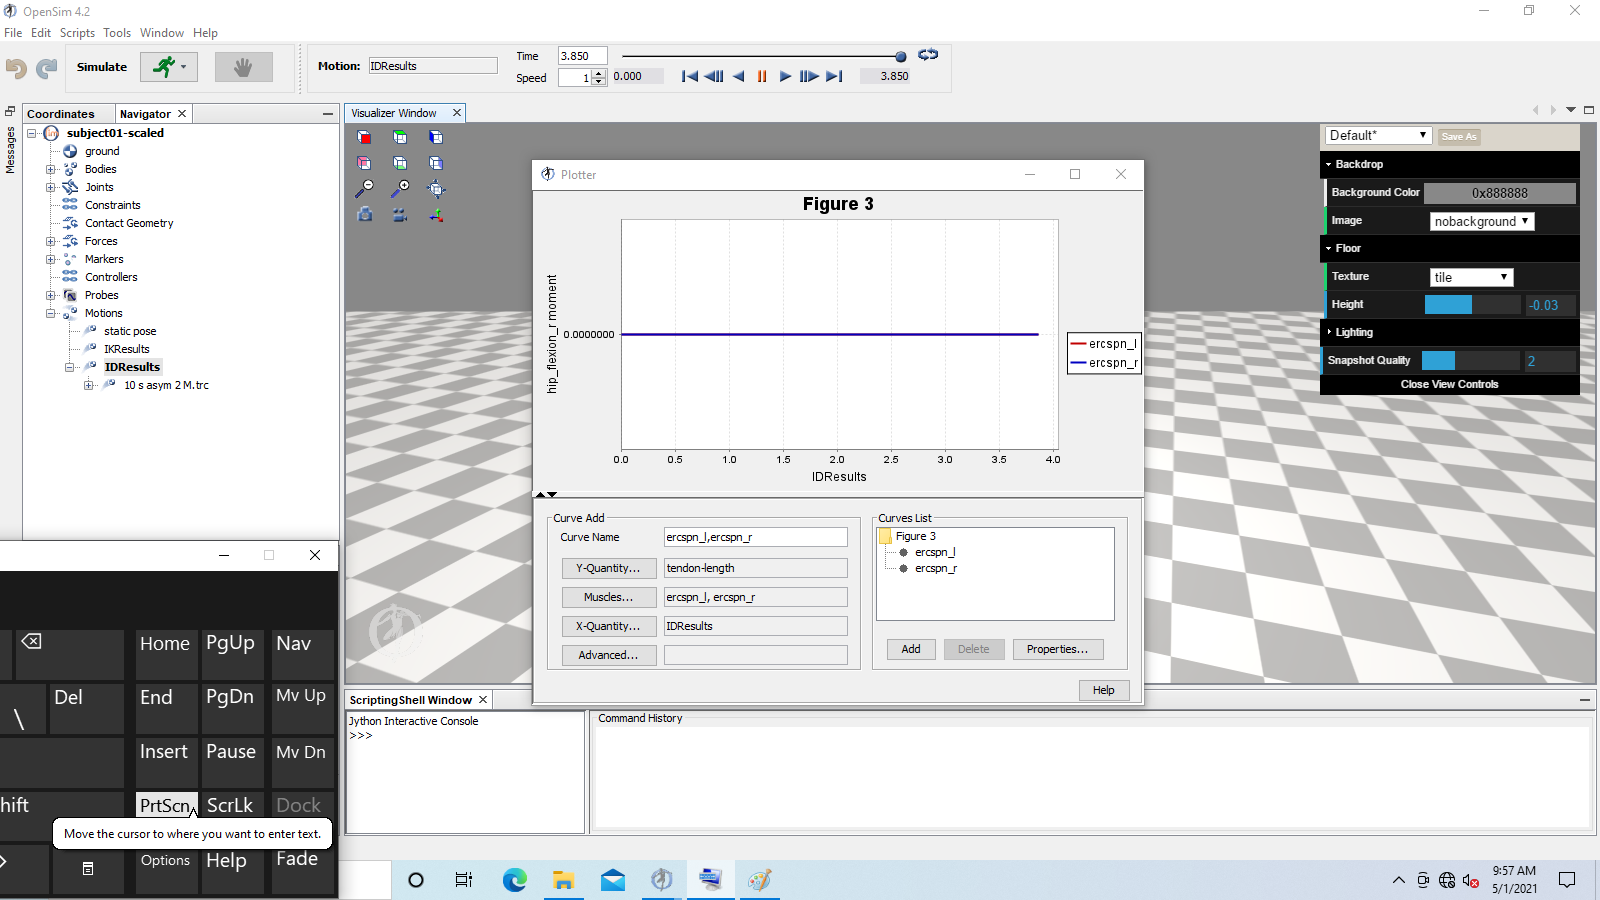Image resolution: width=1600 pixels, height=900 pixels.
Task: Open the floor Texture tile dropdown
Action: [1471, 277]
